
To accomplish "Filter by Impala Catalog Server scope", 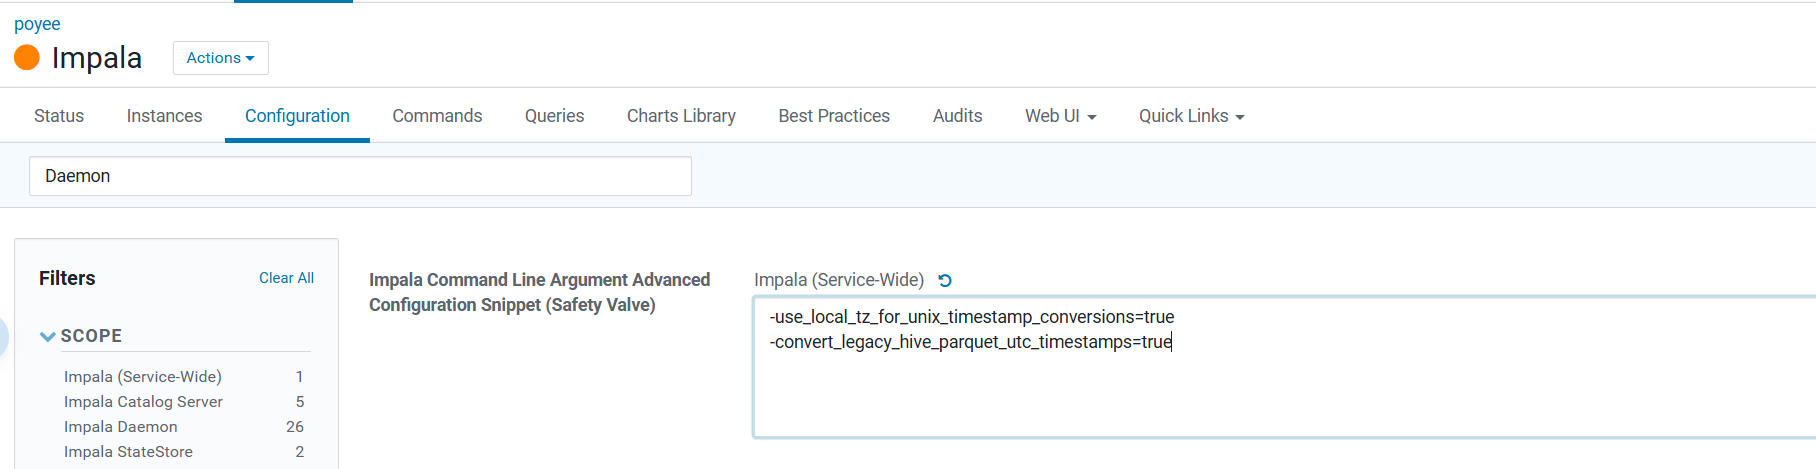I will click(x=143, y=402).
